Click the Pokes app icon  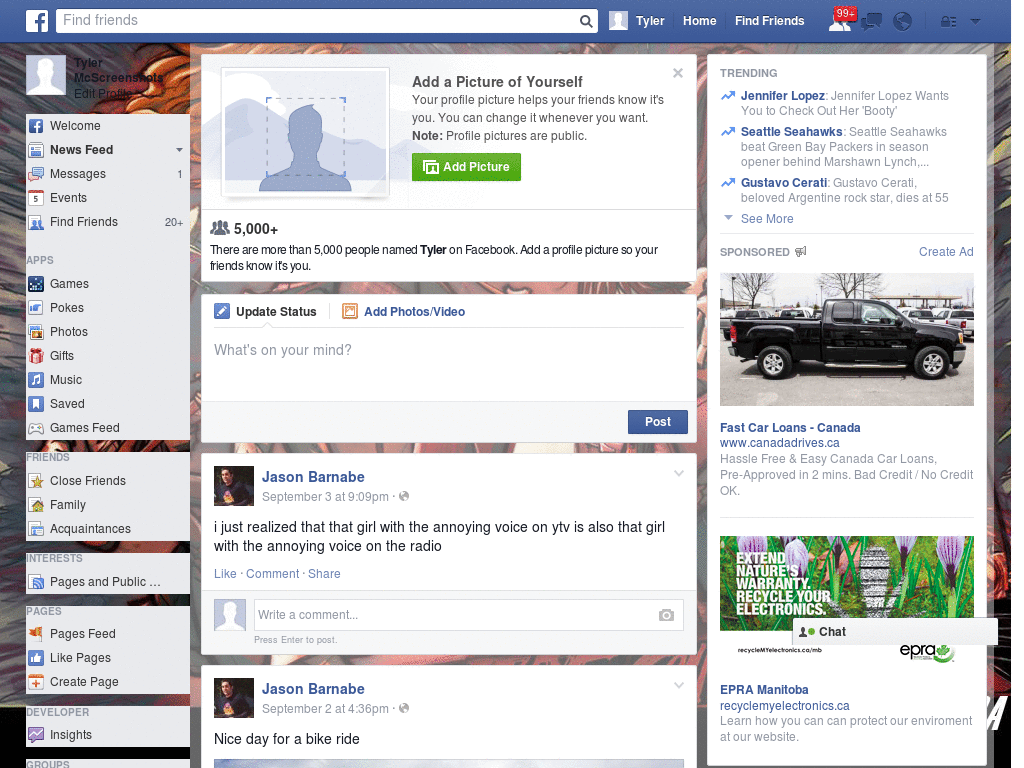pos(36,308)
